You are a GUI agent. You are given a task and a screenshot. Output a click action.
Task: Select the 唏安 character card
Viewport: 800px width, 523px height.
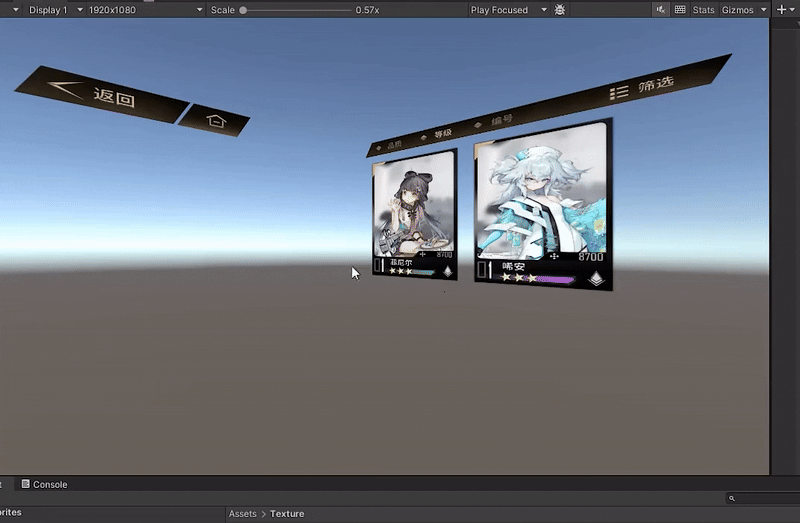(x=543, y=205)
